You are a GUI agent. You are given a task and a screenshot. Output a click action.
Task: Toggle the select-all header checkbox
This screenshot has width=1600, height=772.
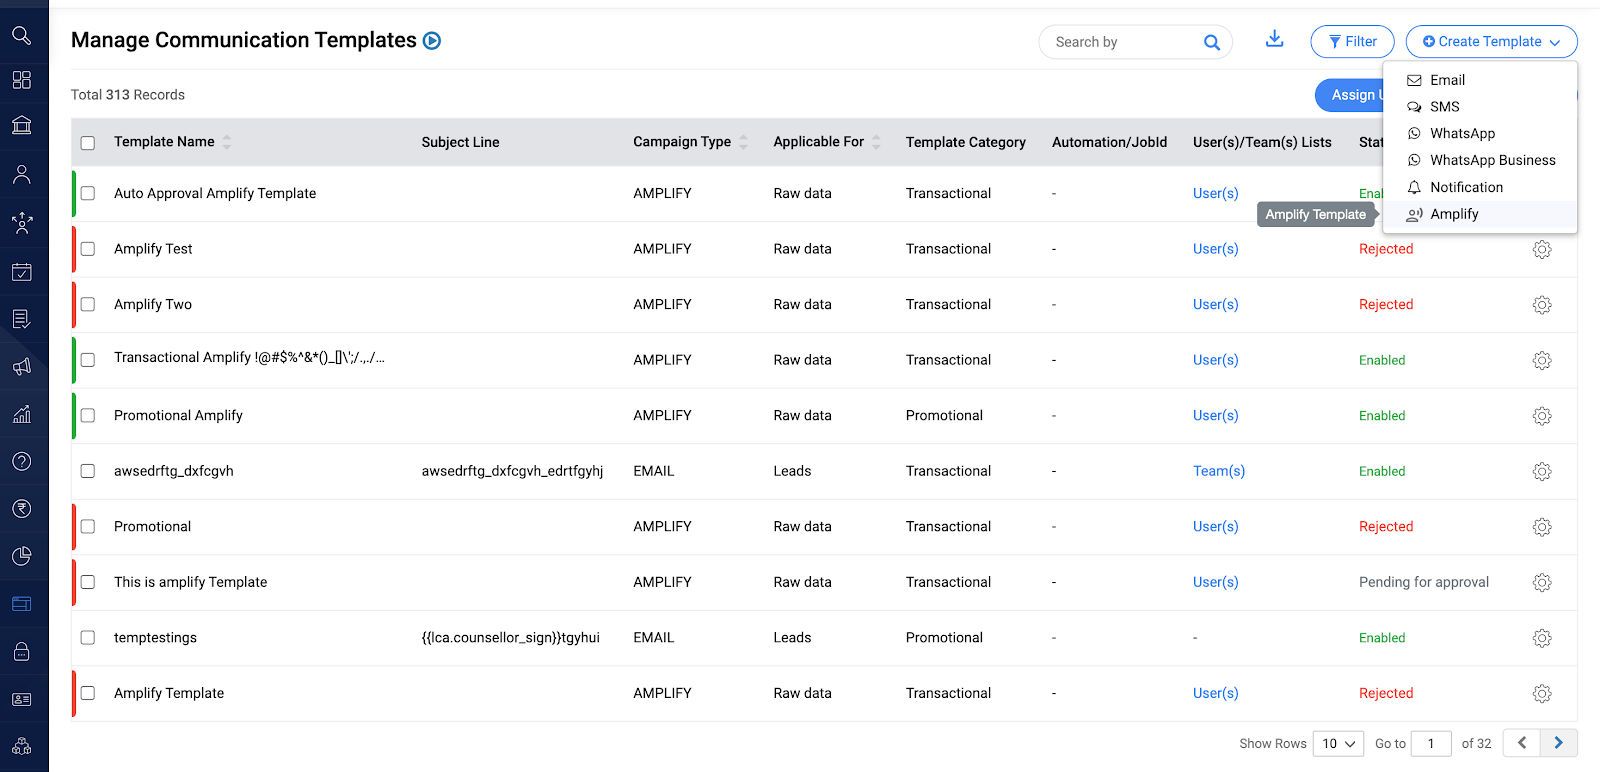coord(88,143)
